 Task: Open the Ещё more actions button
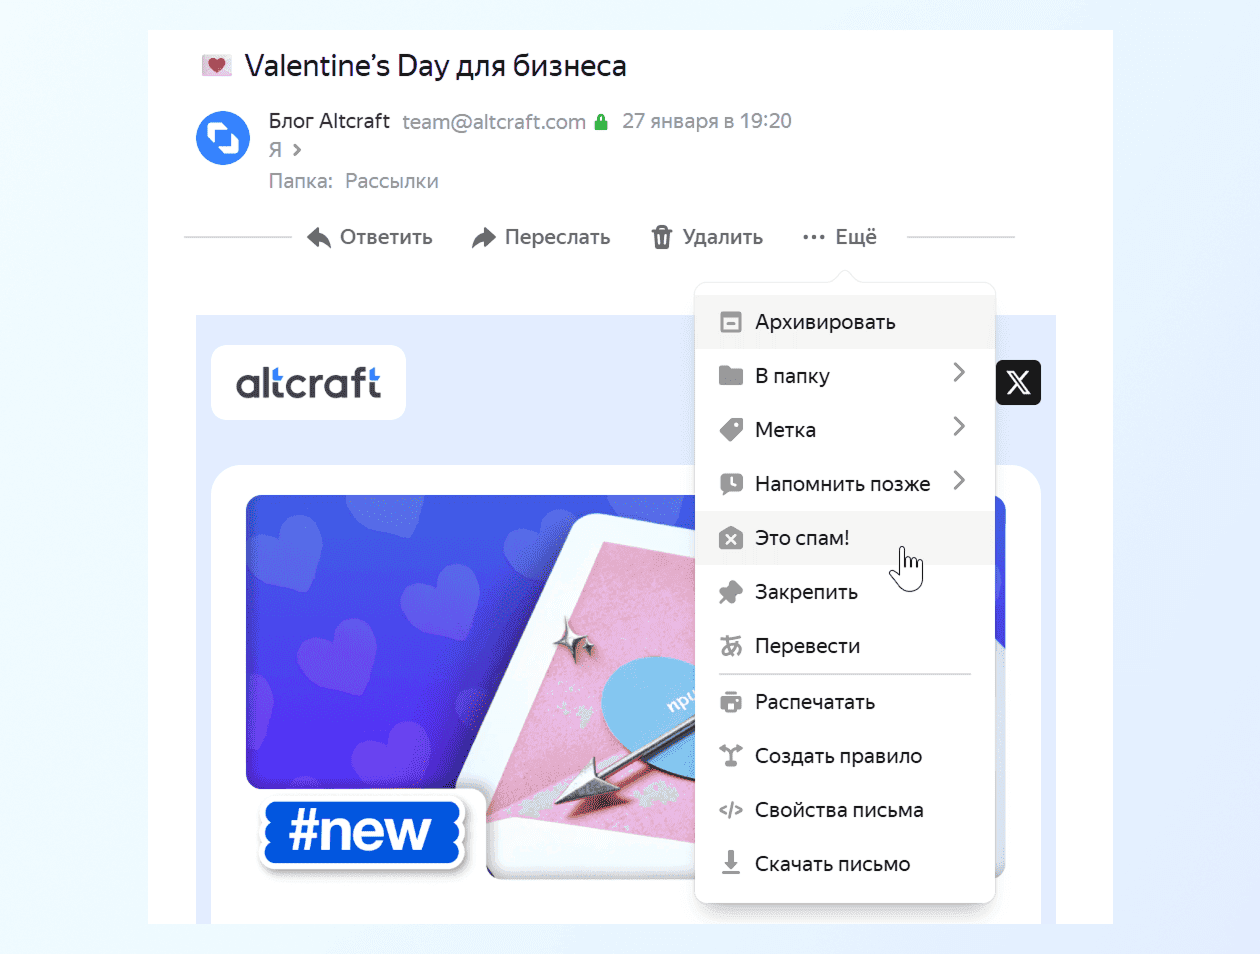840,237
